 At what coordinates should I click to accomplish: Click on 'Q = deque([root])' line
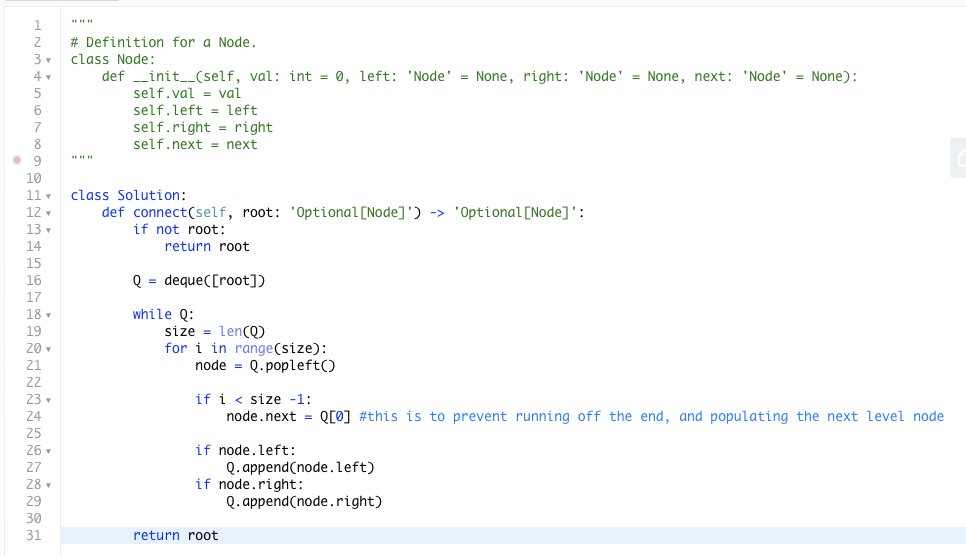tap(199, 280)
